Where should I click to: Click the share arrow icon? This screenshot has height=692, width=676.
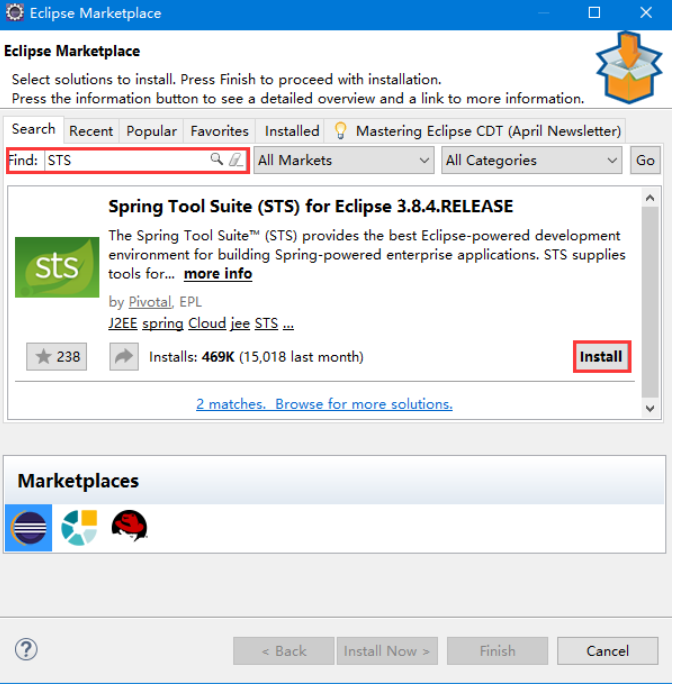click(x=124, y=358)
